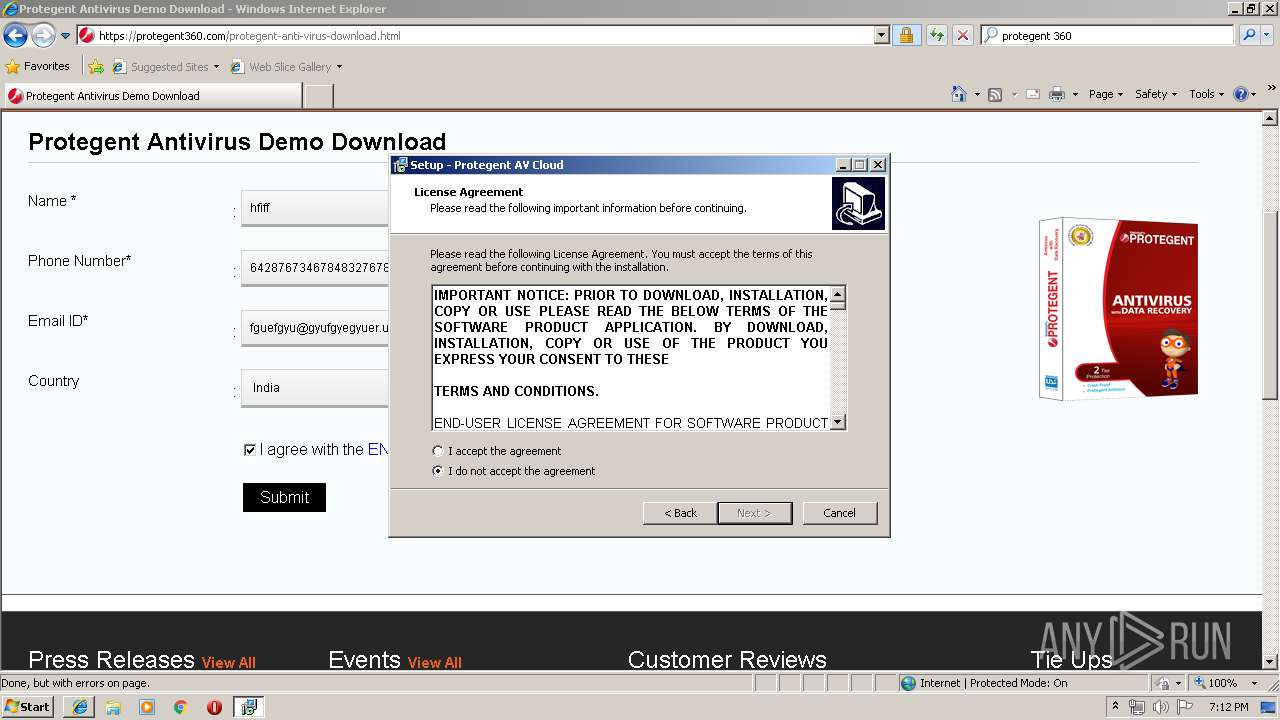The height and width of the screenshot is (720, 1280).
Task: Show hidden tray icons arrow
Action: pyautogui.click(x=1116, y=707)
